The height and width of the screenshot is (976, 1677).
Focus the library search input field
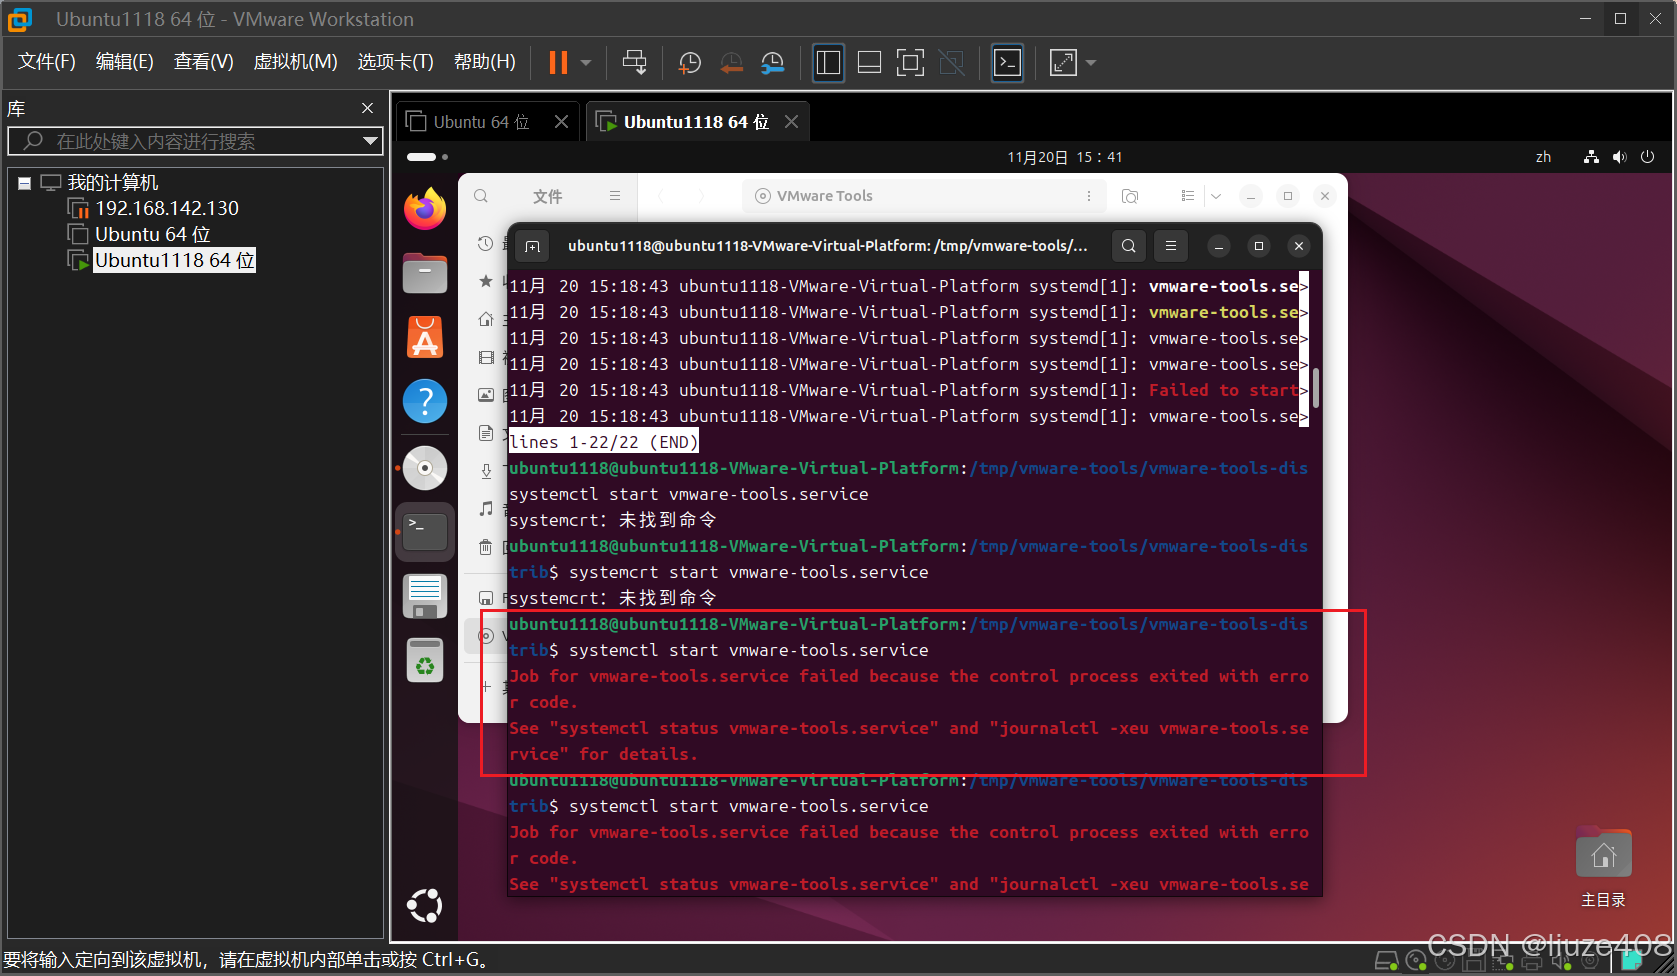[195, 141]
